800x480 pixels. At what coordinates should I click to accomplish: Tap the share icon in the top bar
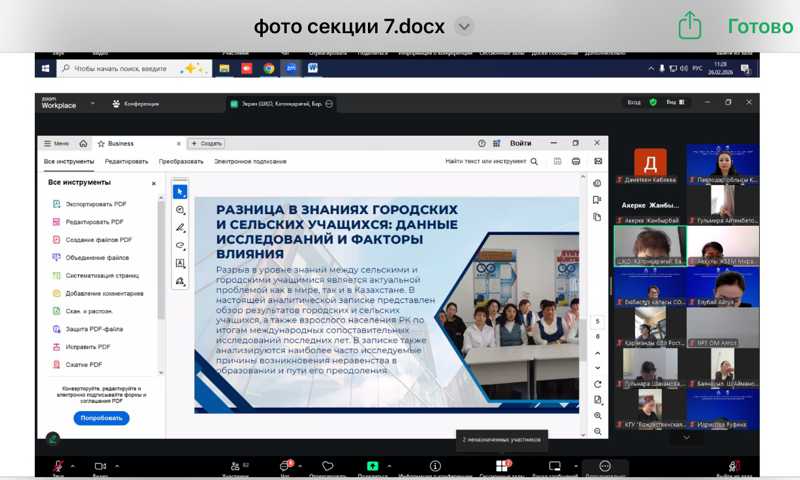pos(689,26)
